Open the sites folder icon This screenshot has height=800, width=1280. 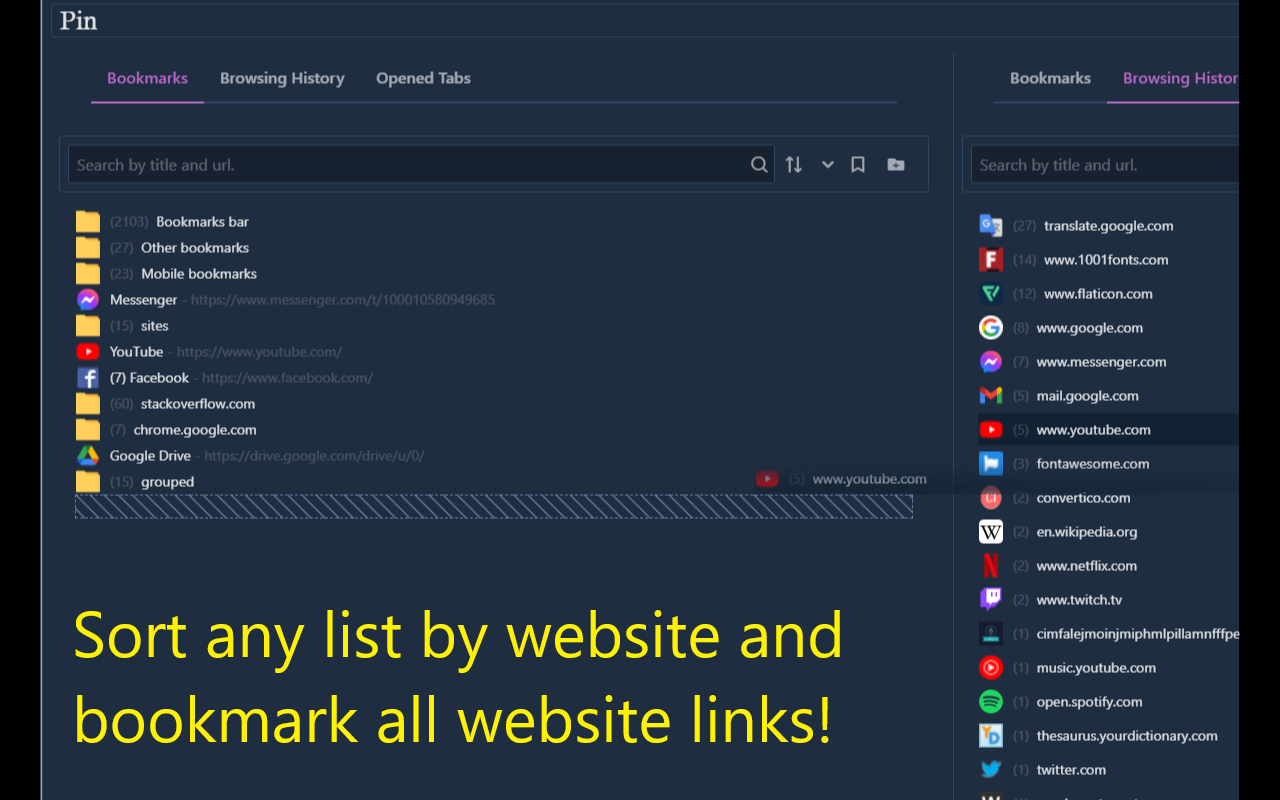(x=88, y=326)
